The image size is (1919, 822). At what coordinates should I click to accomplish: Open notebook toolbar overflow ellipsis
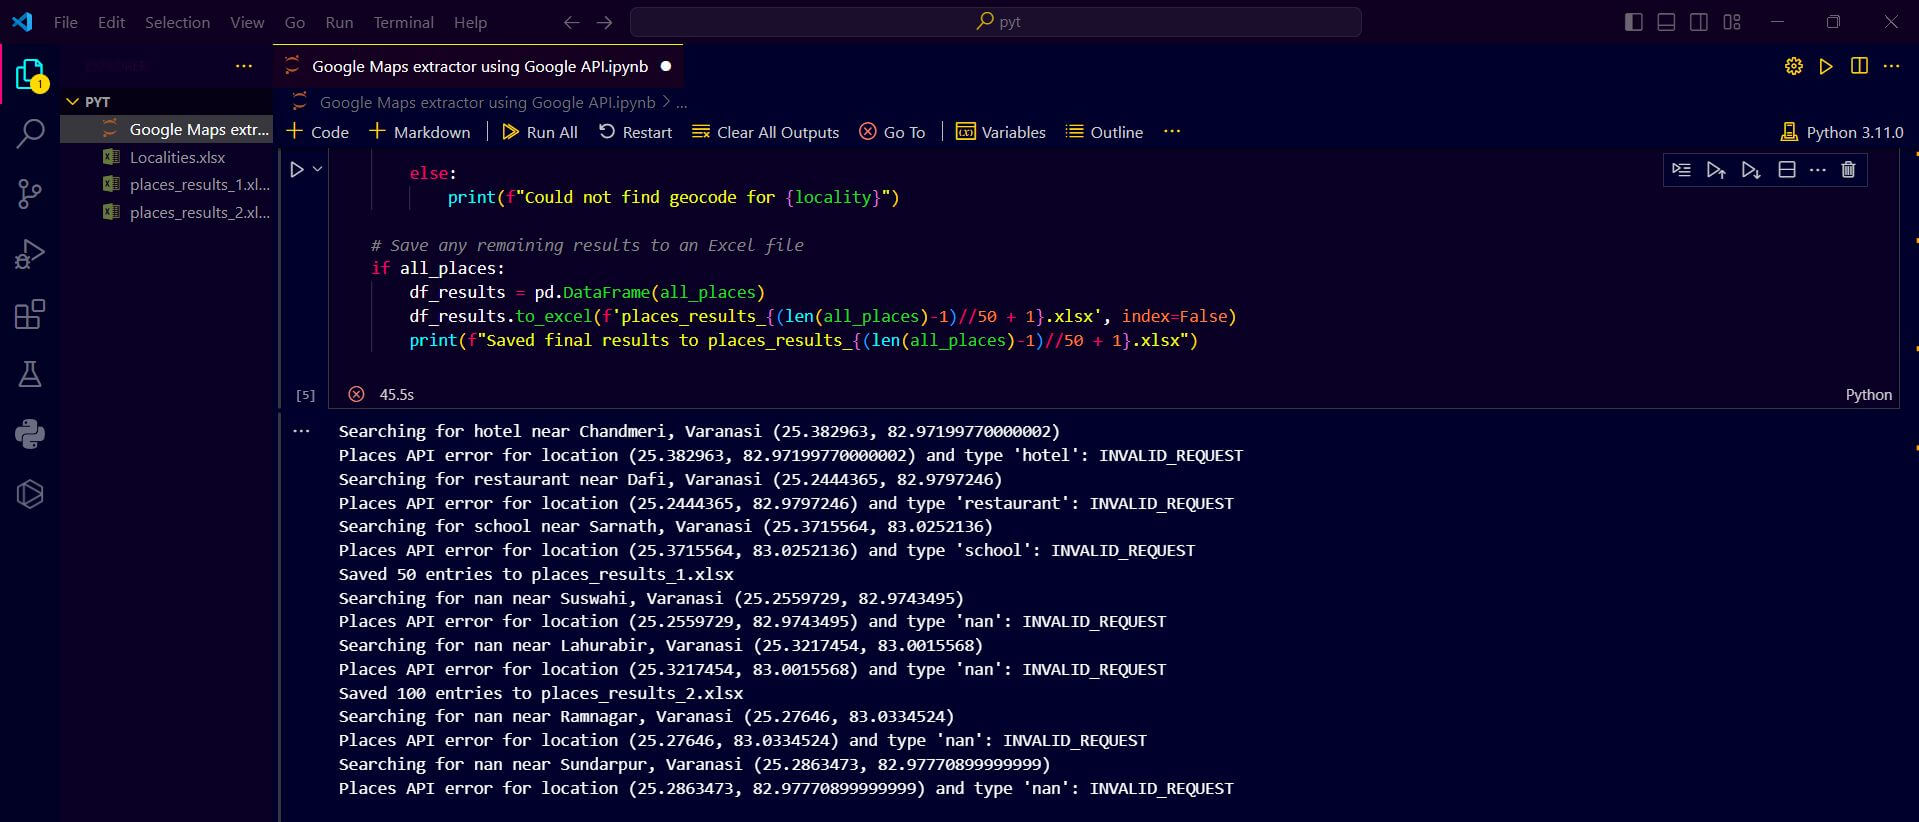pyautogui.click(x=1172, y=131)
